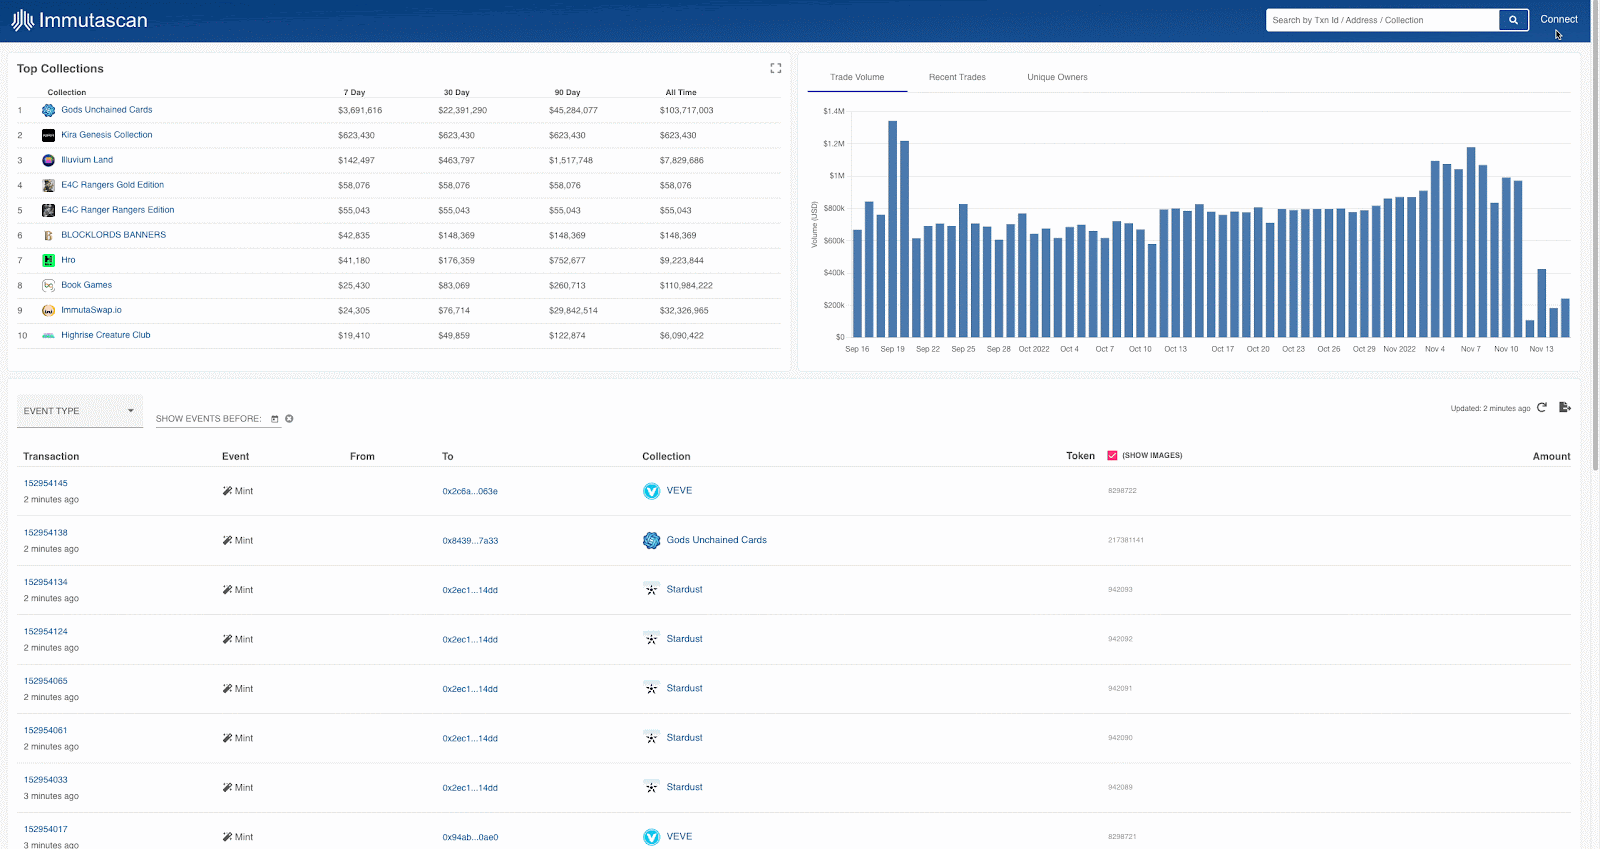This screenshot has height=849, width=1600.
Task: Click Gods Unchained icon in transaction 152954138
Action: pos(651,540)
